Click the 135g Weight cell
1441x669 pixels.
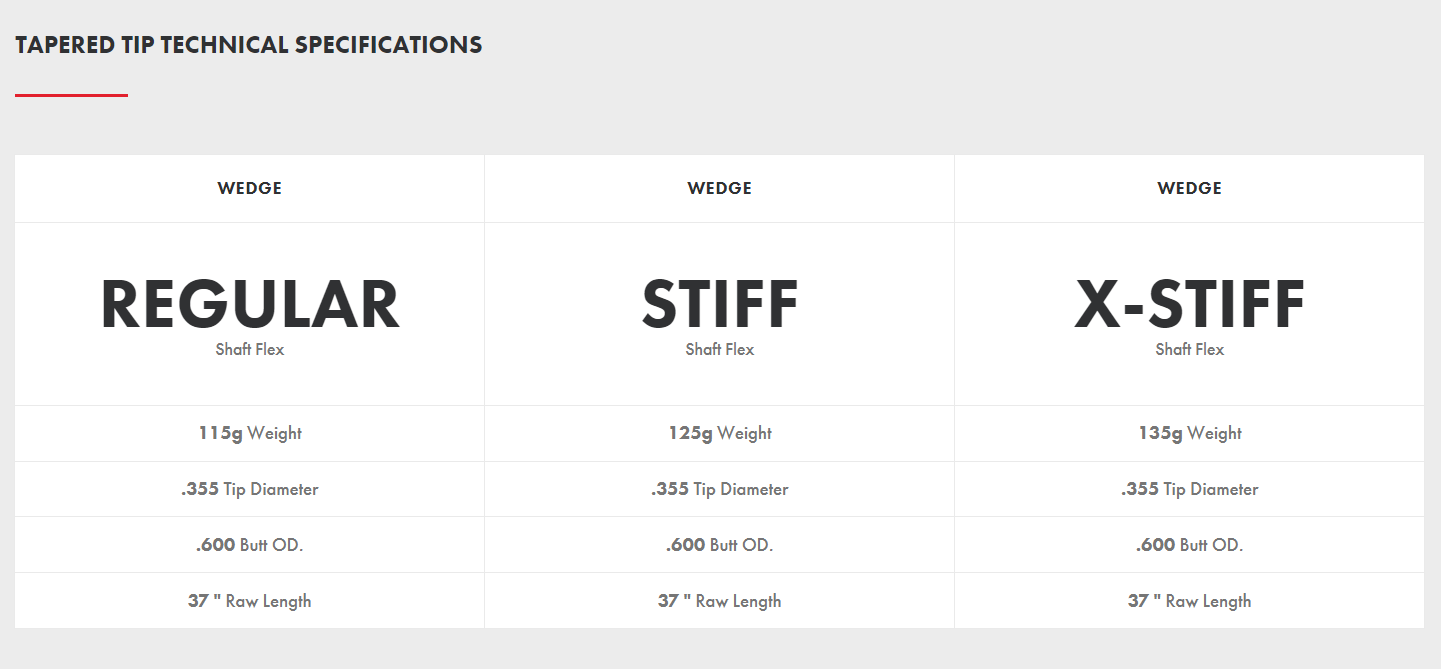click(1190, 433)
